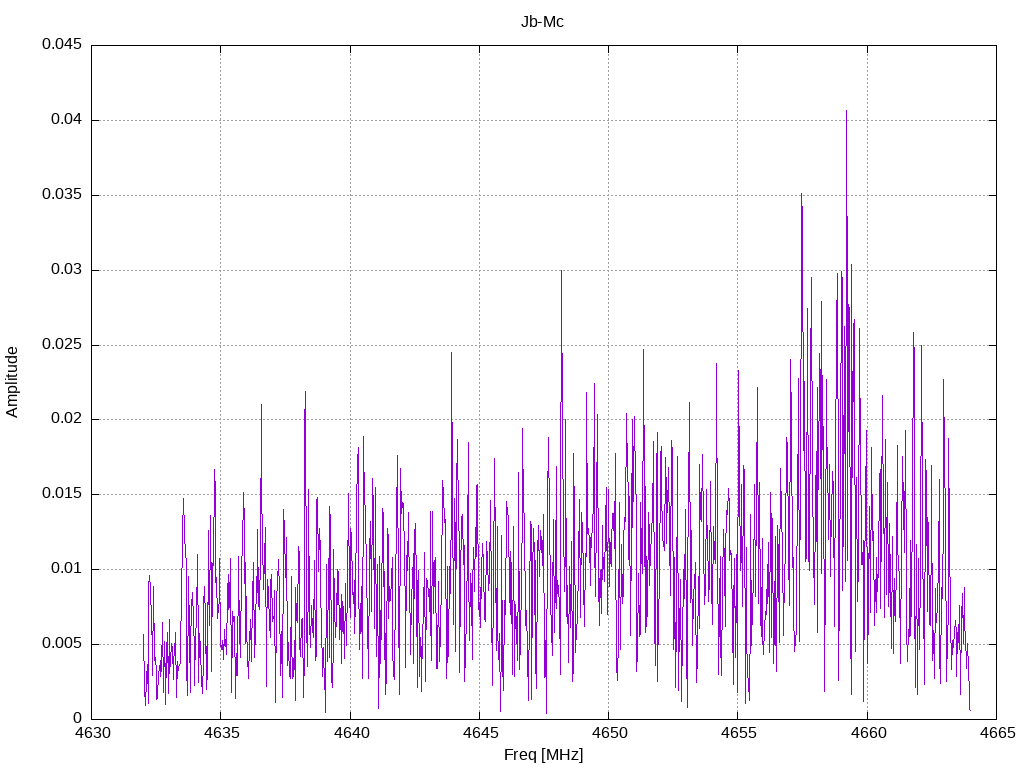Click the x-axis tick label 4660
Viewport: 1024px width, 768px height.
[868, 733]
